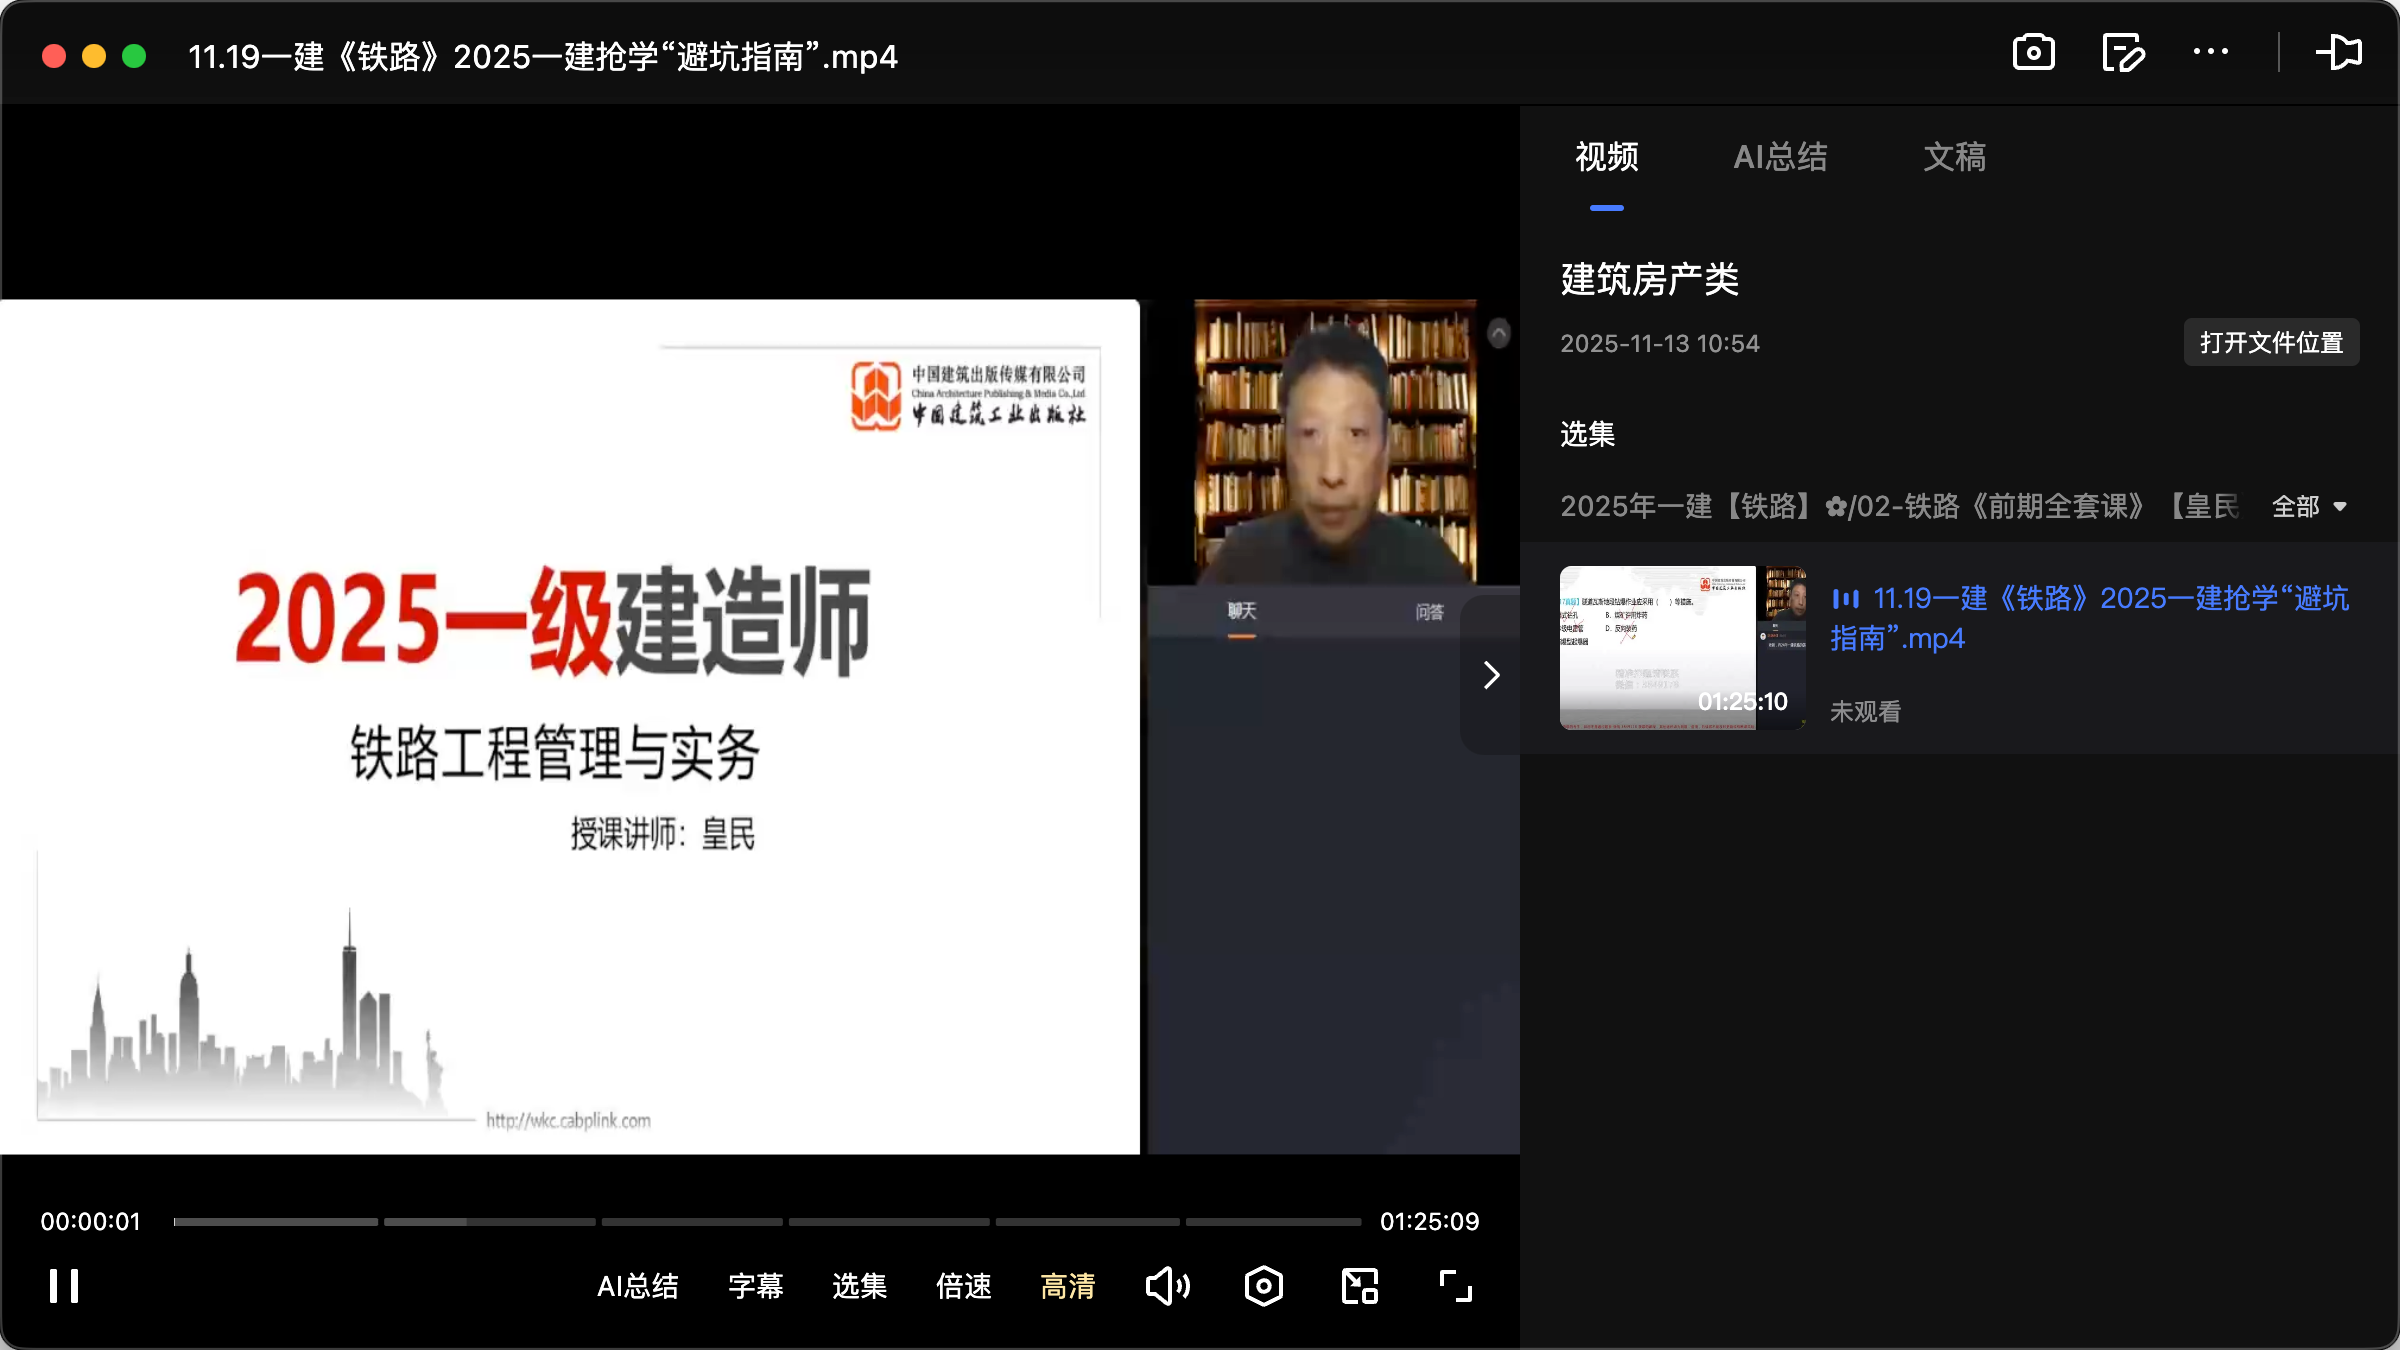Open the 全部 episode filter dropdown

click(x=2308, y=507)
